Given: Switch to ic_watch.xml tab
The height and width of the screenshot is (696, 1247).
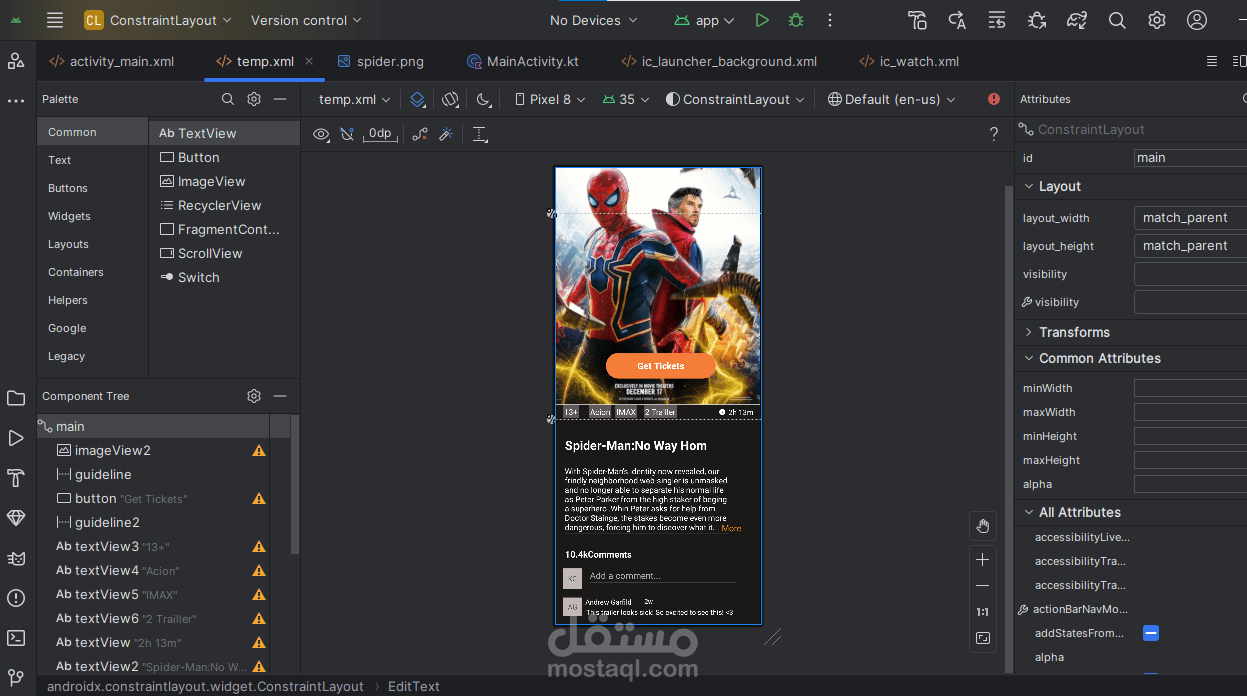Looking at the screenshot, I should click(909, 61).
